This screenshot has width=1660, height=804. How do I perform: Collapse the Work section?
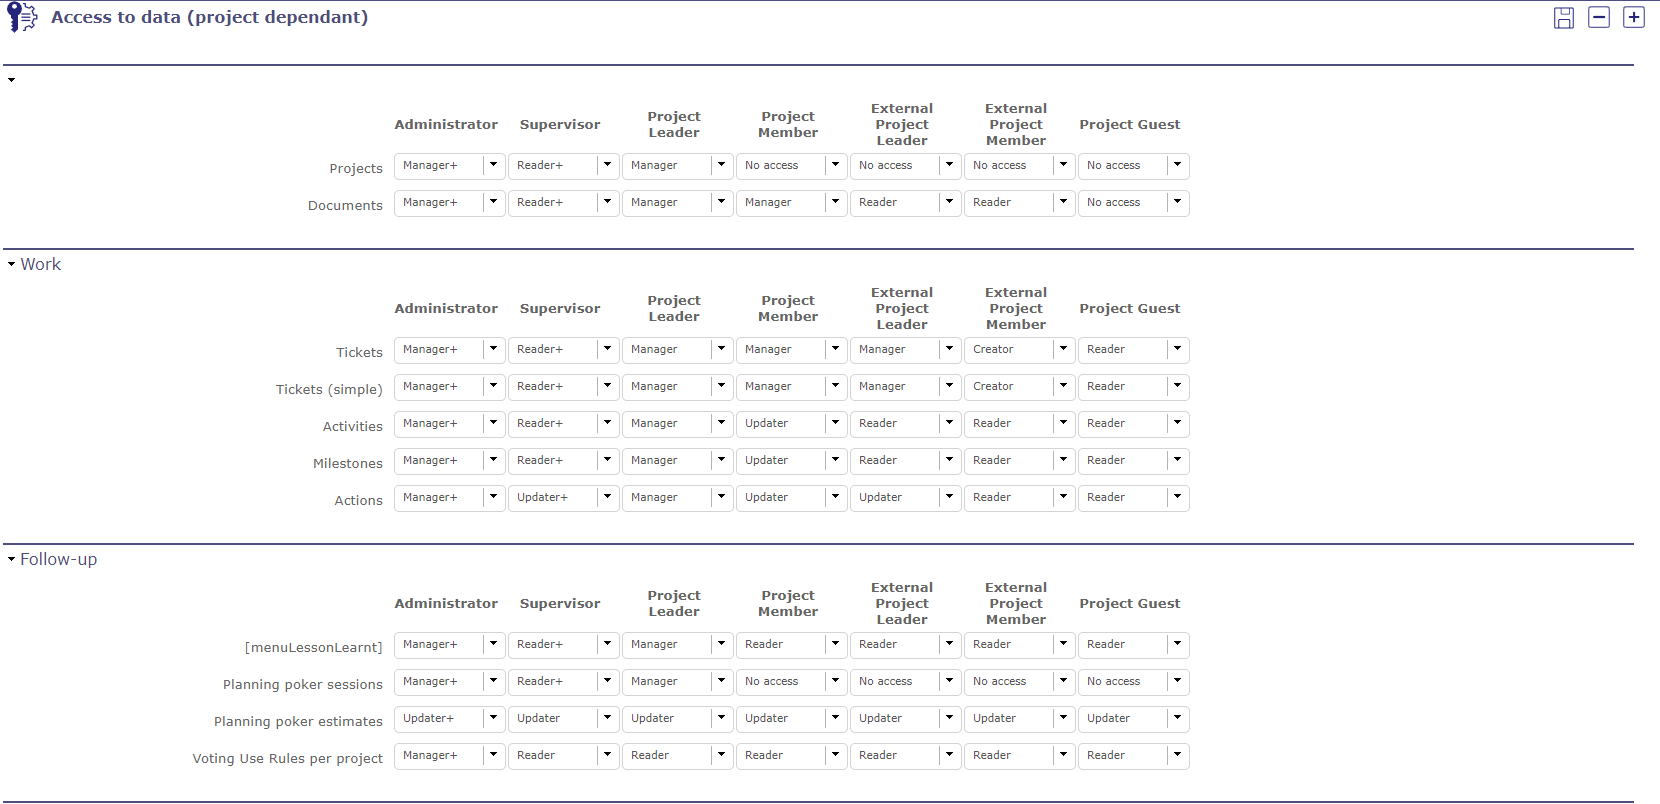(x=10, y=263)
